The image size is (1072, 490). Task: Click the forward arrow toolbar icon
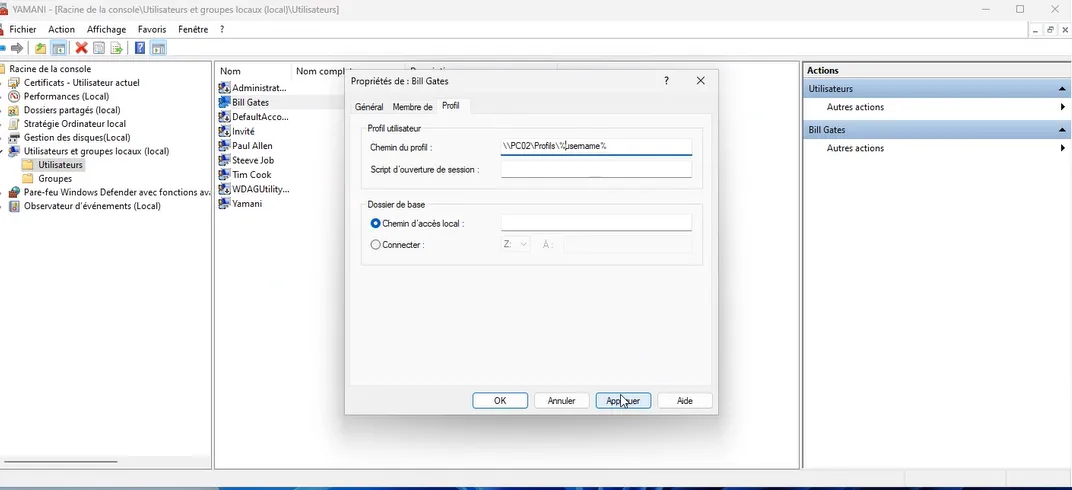17,48
